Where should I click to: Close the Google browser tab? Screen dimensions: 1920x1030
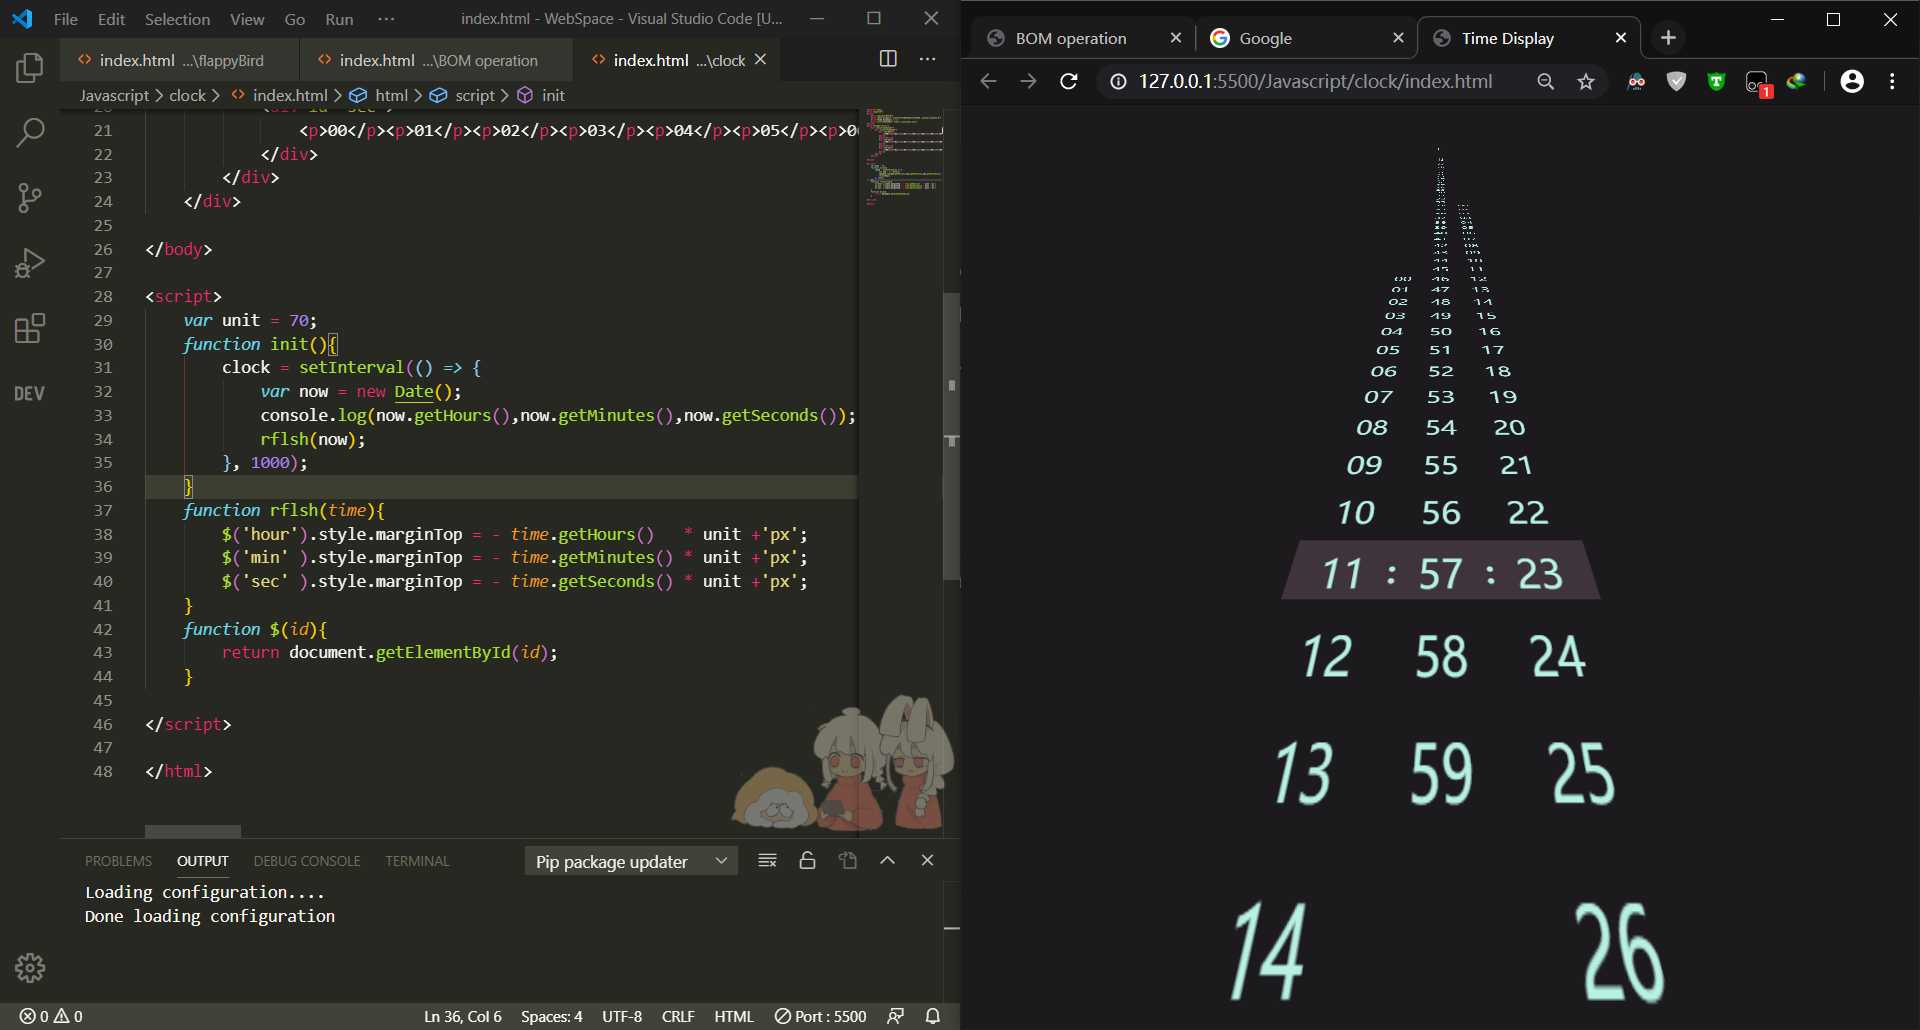coord(1398,38)
